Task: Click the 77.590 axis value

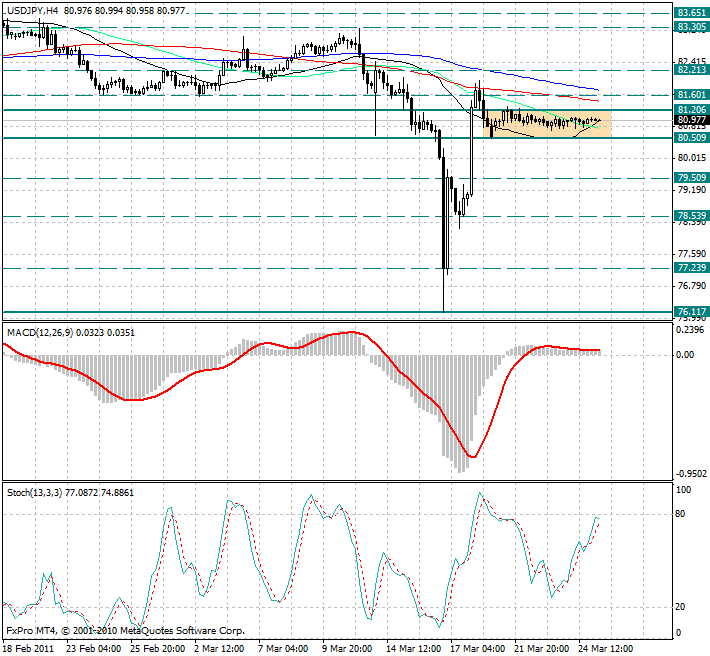Action: 691,254
